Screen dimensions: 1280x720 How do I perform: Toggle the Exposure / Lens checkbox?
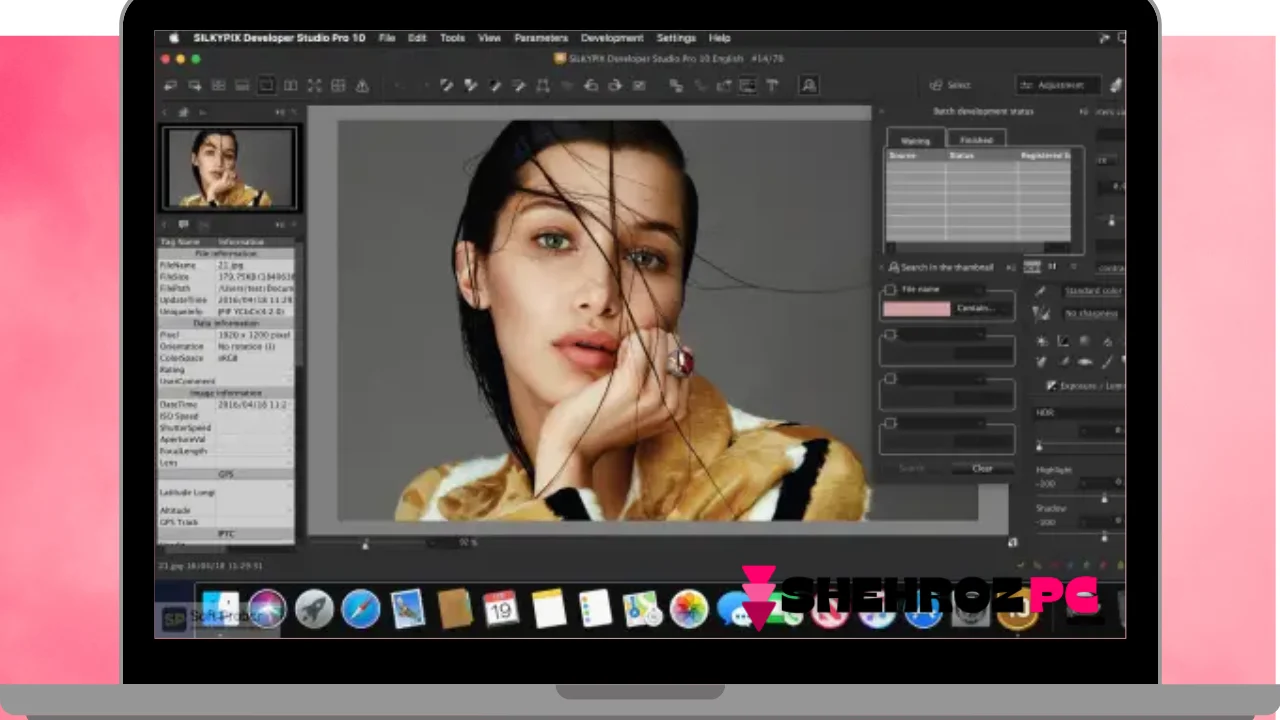tap(1051, 385)
